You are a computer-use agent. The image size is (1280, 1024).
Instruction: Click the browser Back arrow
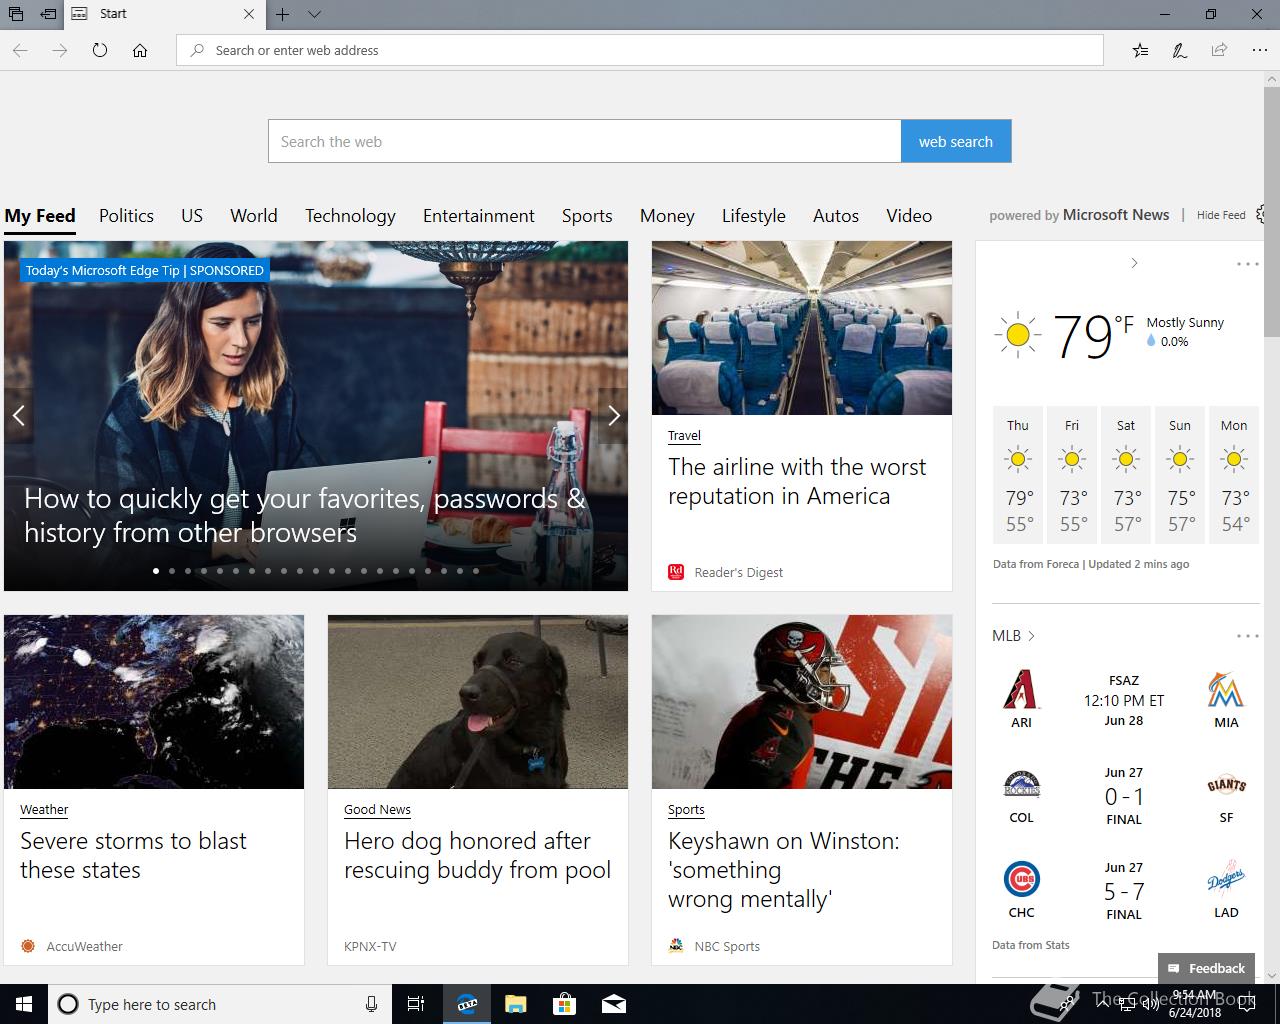[x=20, y=50]
